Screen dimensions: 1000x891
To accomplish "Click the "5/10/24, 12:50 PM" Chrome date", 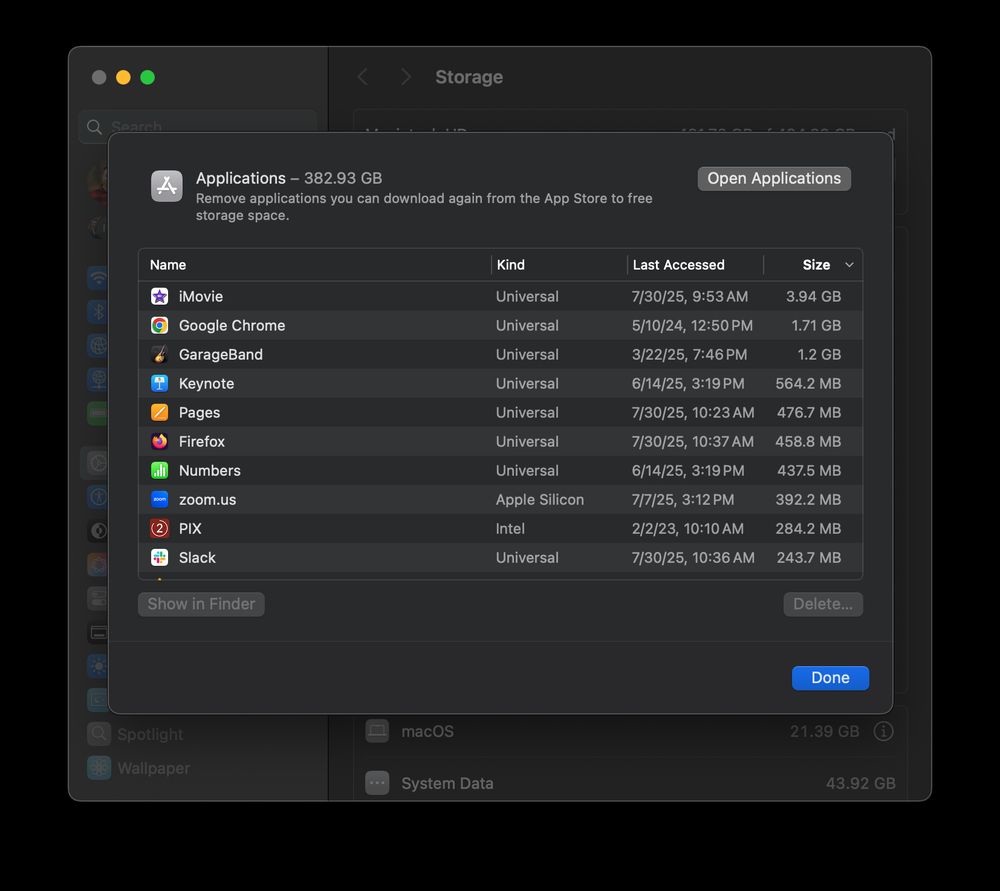I will 692,325.
